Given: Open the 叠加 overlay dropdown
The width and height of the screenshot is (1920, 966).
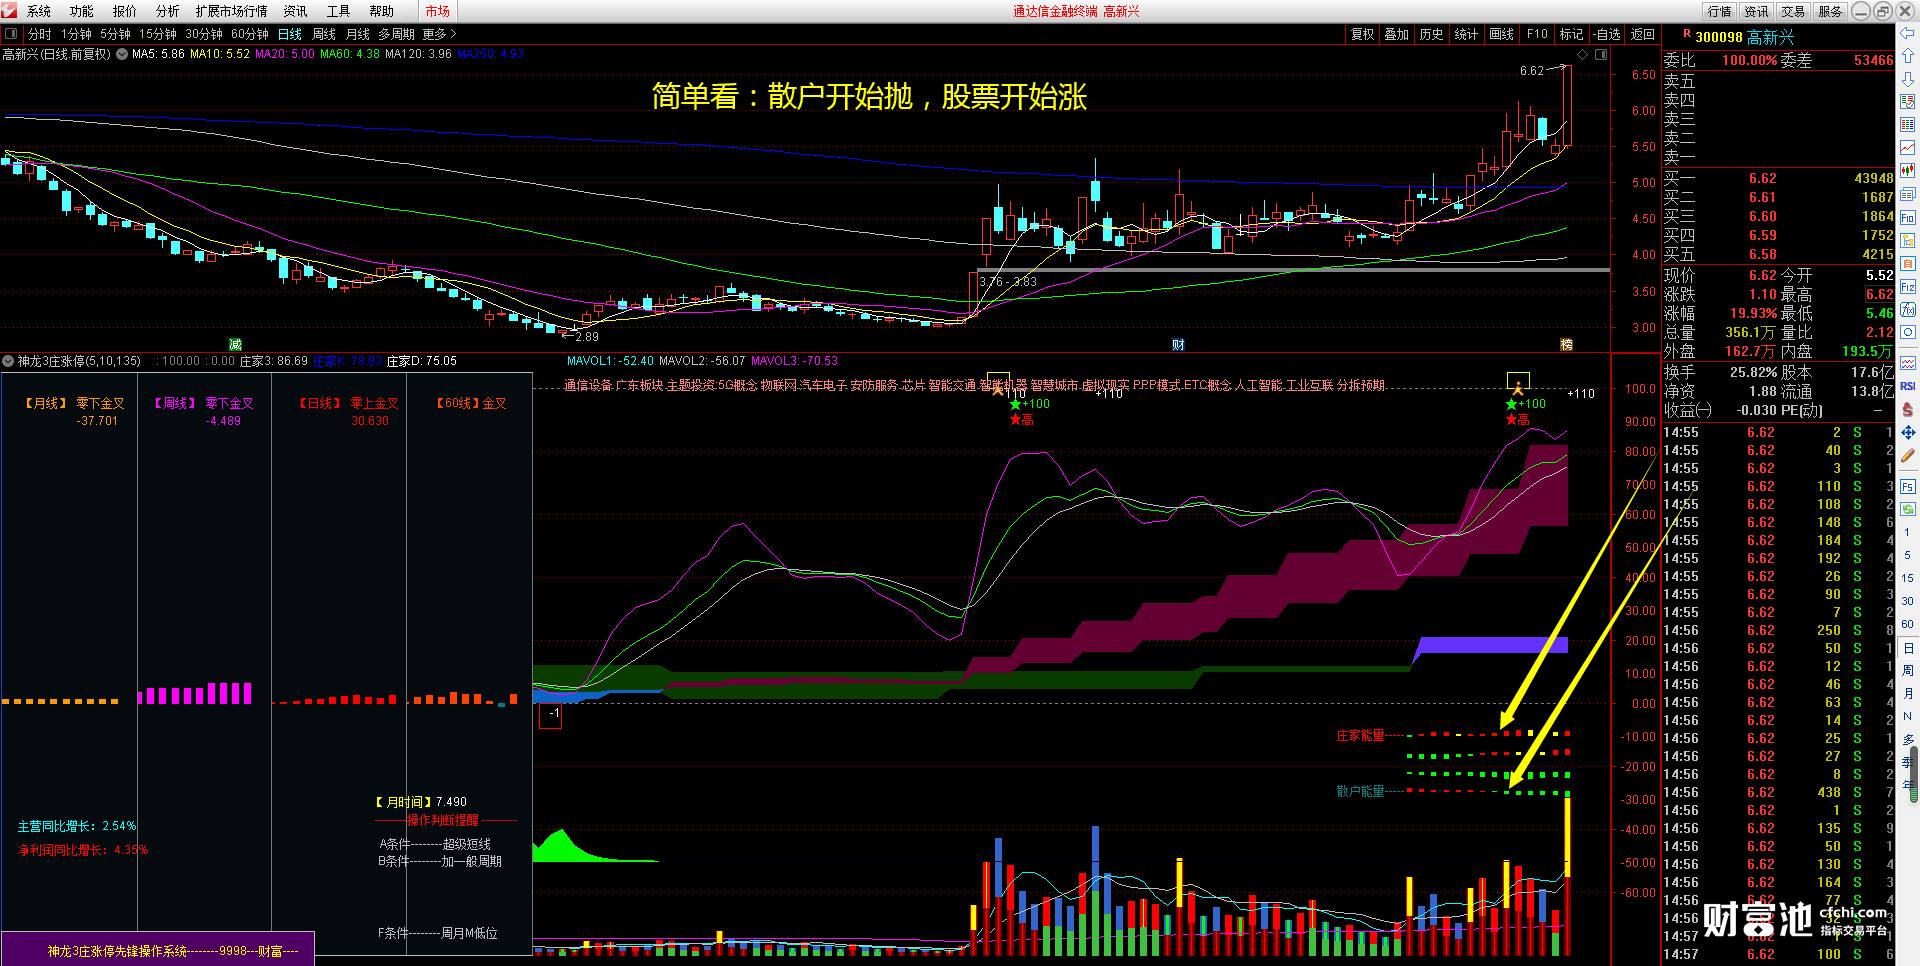Looking at the screenshot, I should pos(1396,34).
